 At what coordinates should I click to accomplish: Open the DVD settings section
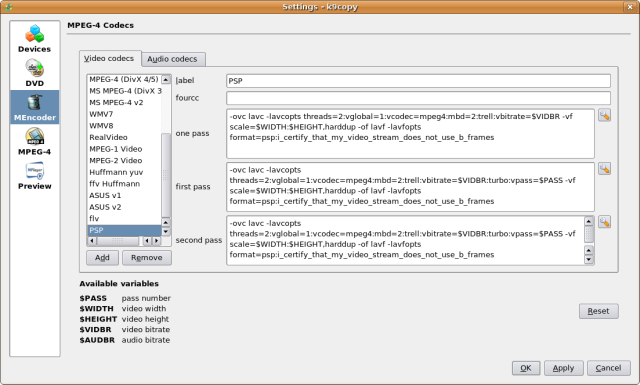[35, 73]
